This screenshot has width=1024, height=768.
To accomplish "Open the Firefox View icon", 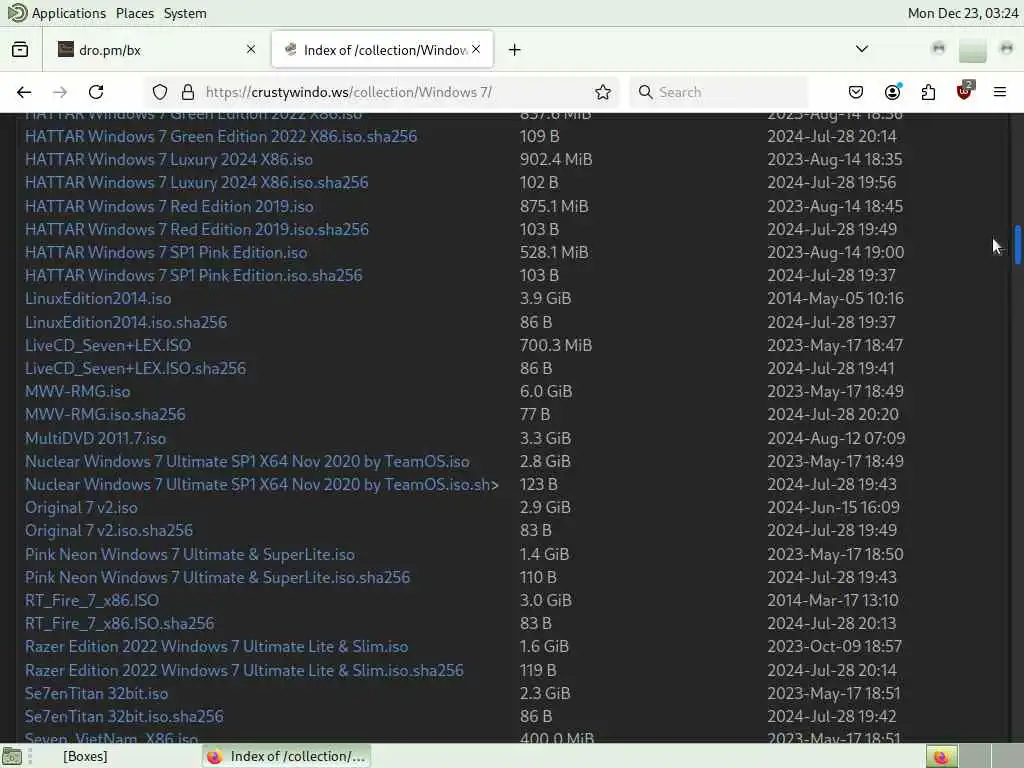I will coord(20,50).
